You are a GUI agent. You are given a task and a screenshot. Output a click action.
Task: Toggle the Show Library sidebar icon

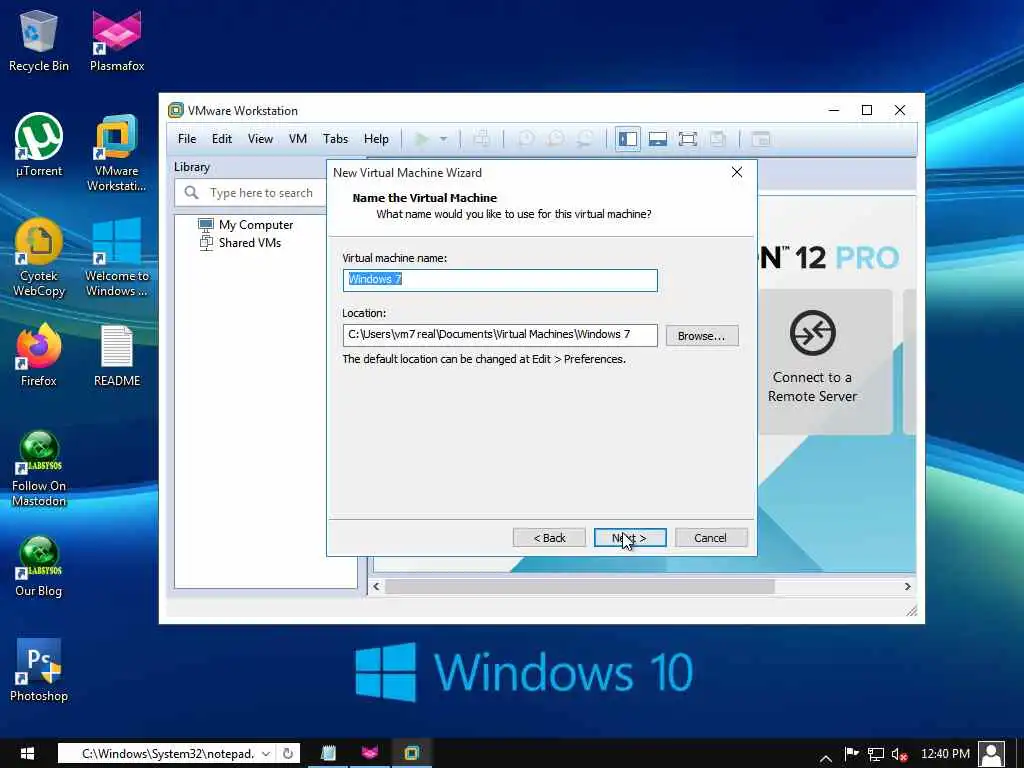[628, 138]
